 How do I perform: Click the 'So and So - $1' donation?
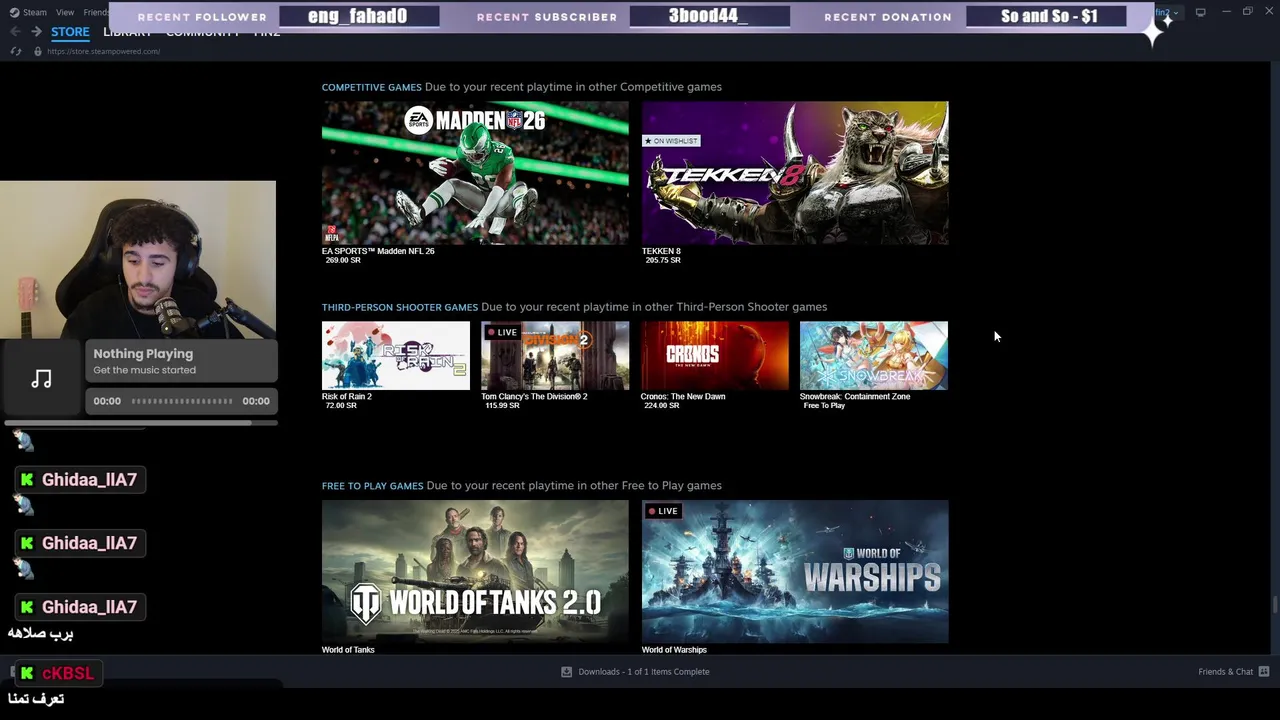(x=1048, y=16)
